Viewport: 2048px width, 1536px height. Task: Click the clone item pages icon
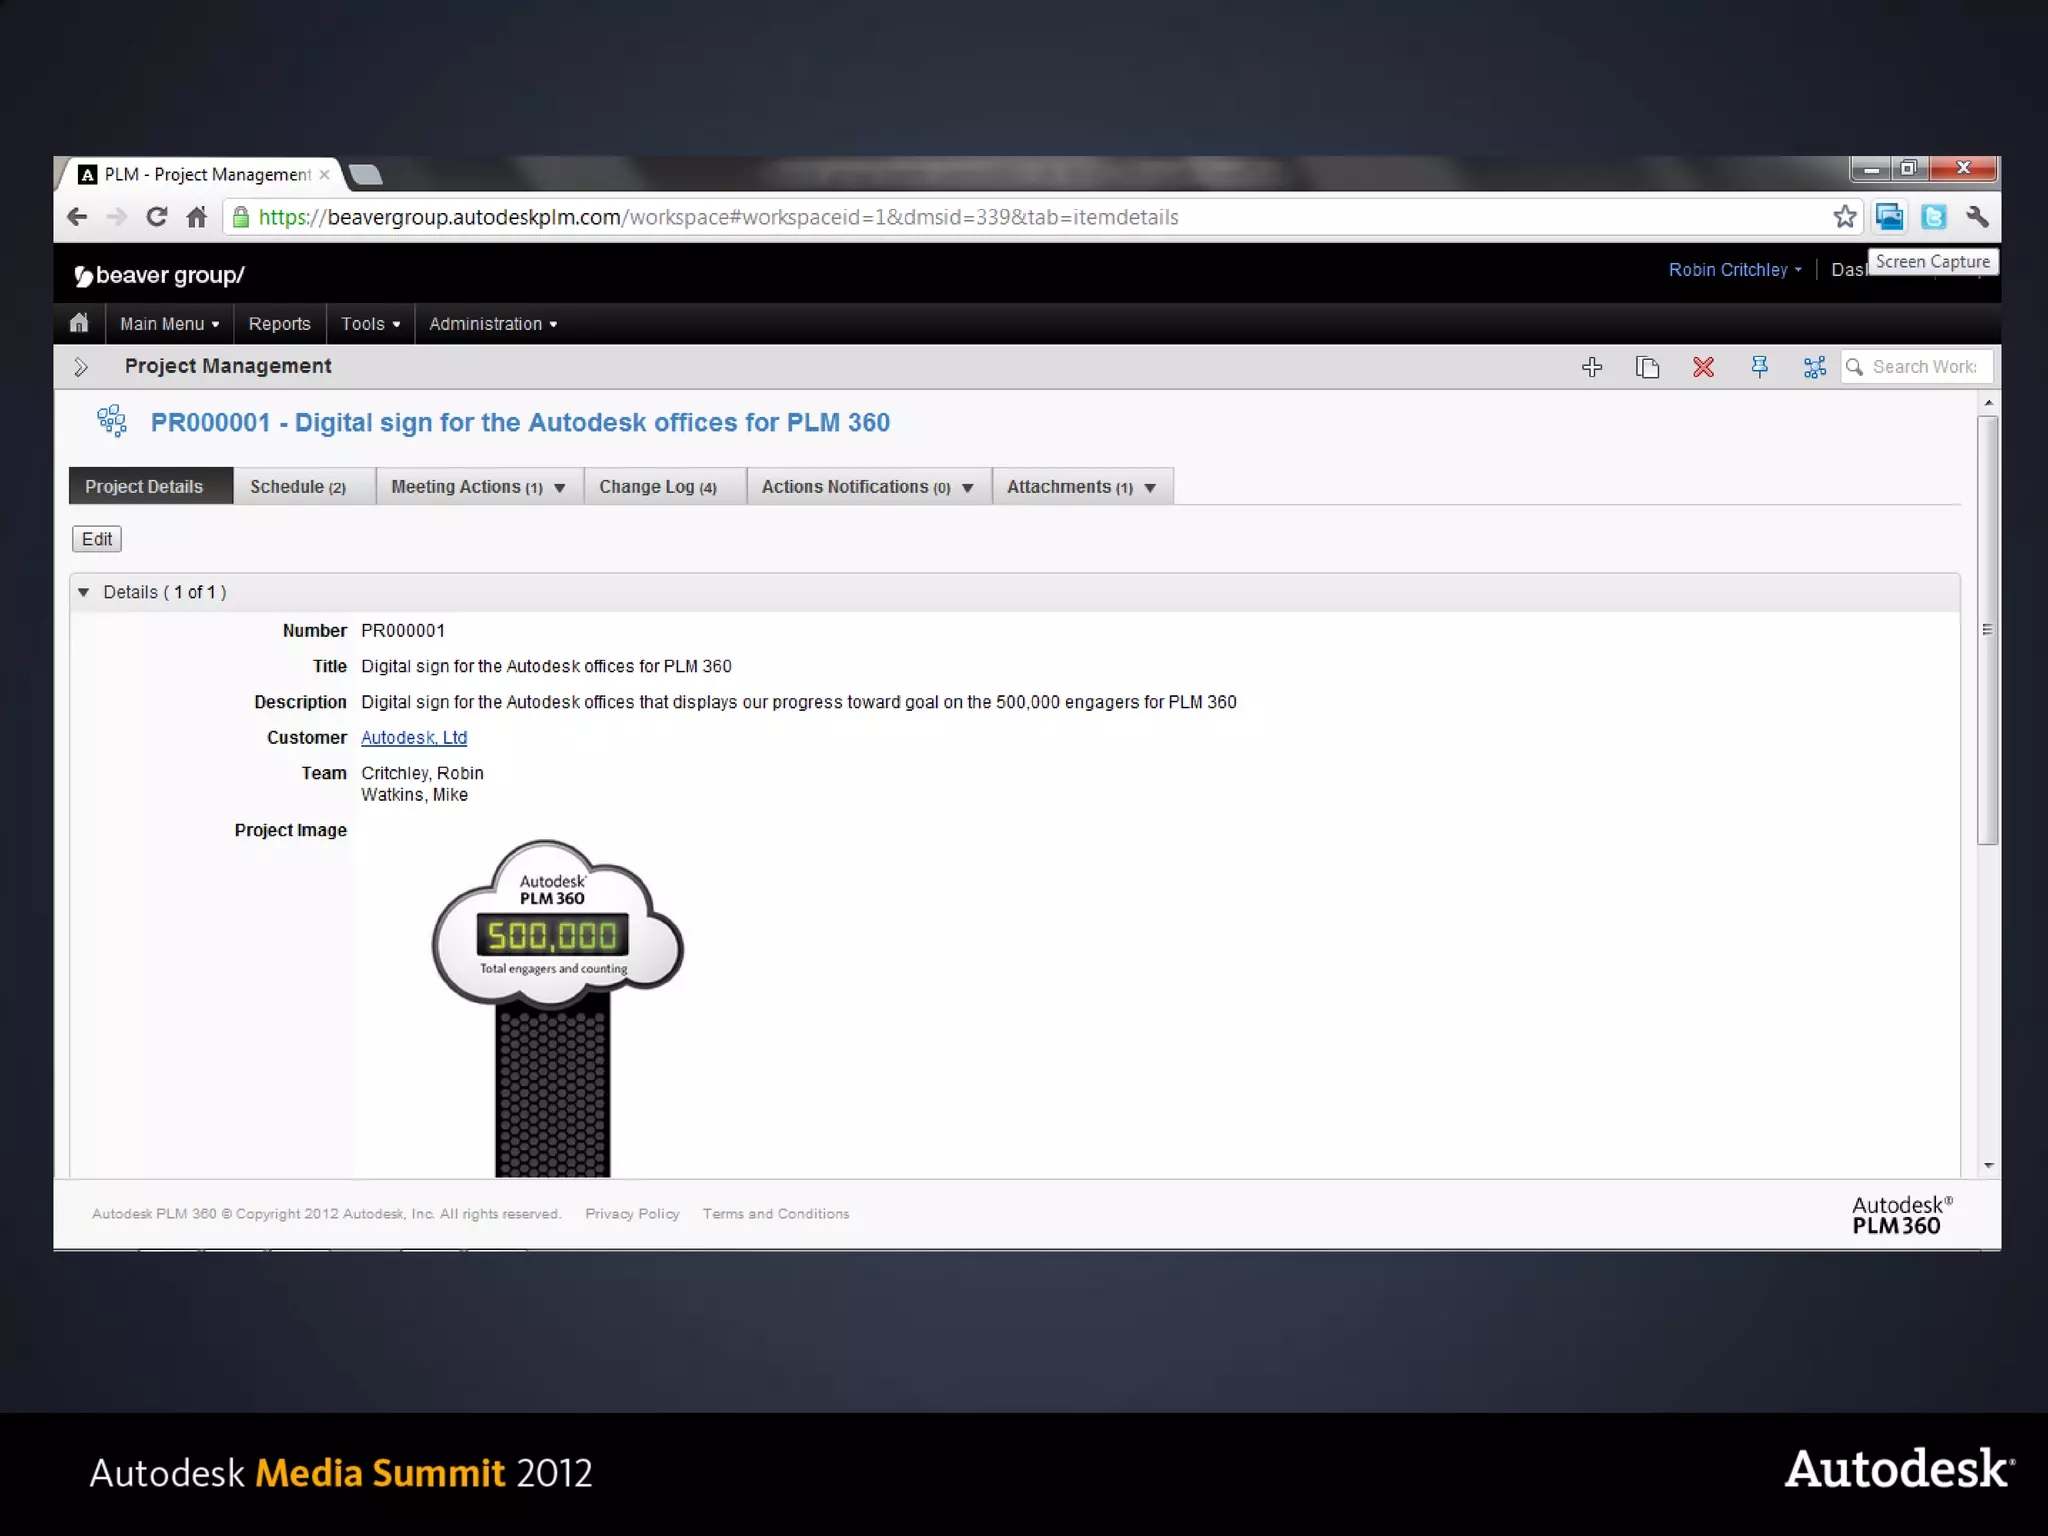pyautogui.click(x=1647, y=367)
